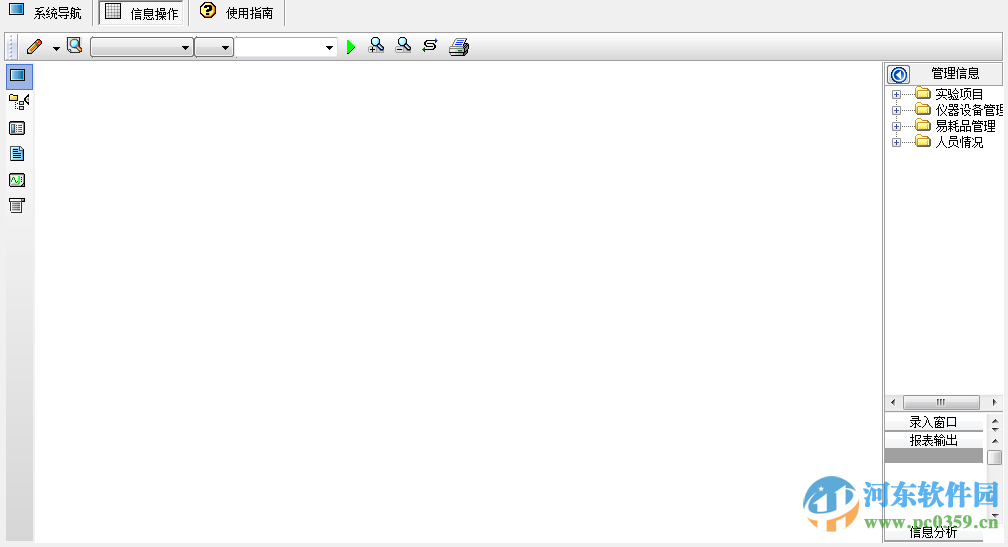This screenshot has width=1008, height=547.
Task: Click the up-down stepper beside 录入窗口
Action: point(995,425)
